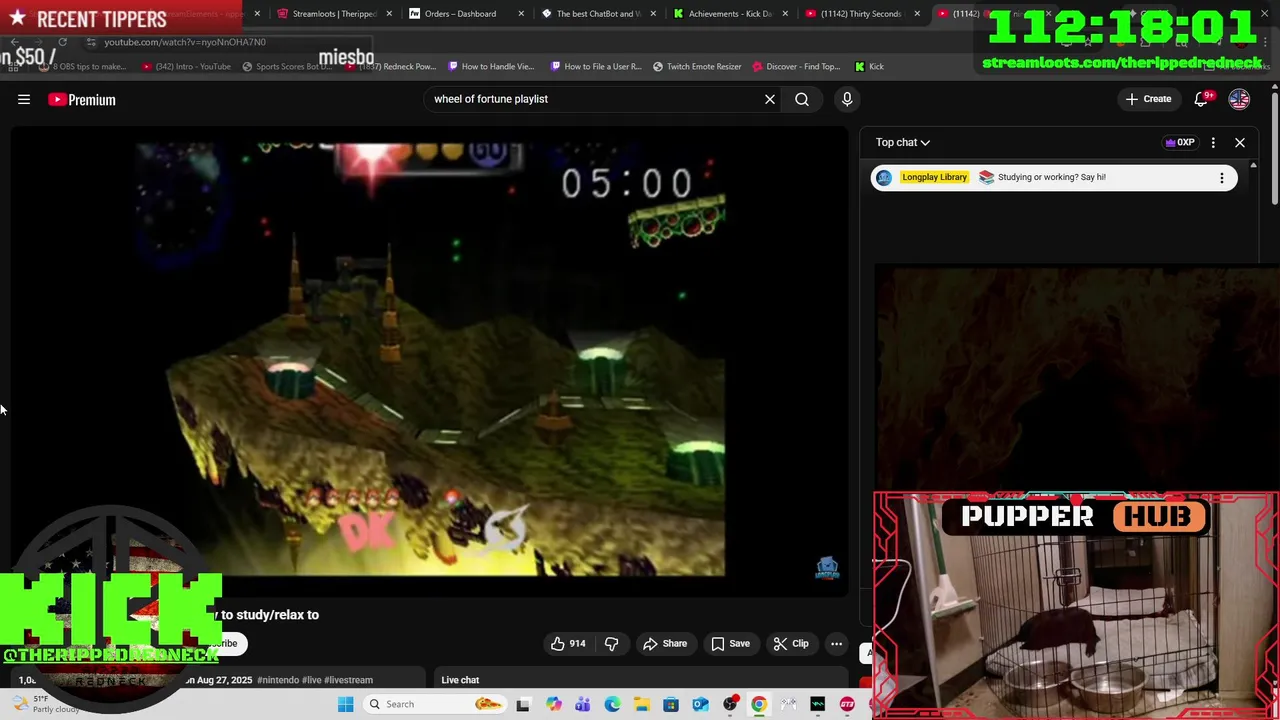This screenshot has height=720, width=1280.
Task: Click the 0XP channel points button
Action: (x=1180, y=142)
